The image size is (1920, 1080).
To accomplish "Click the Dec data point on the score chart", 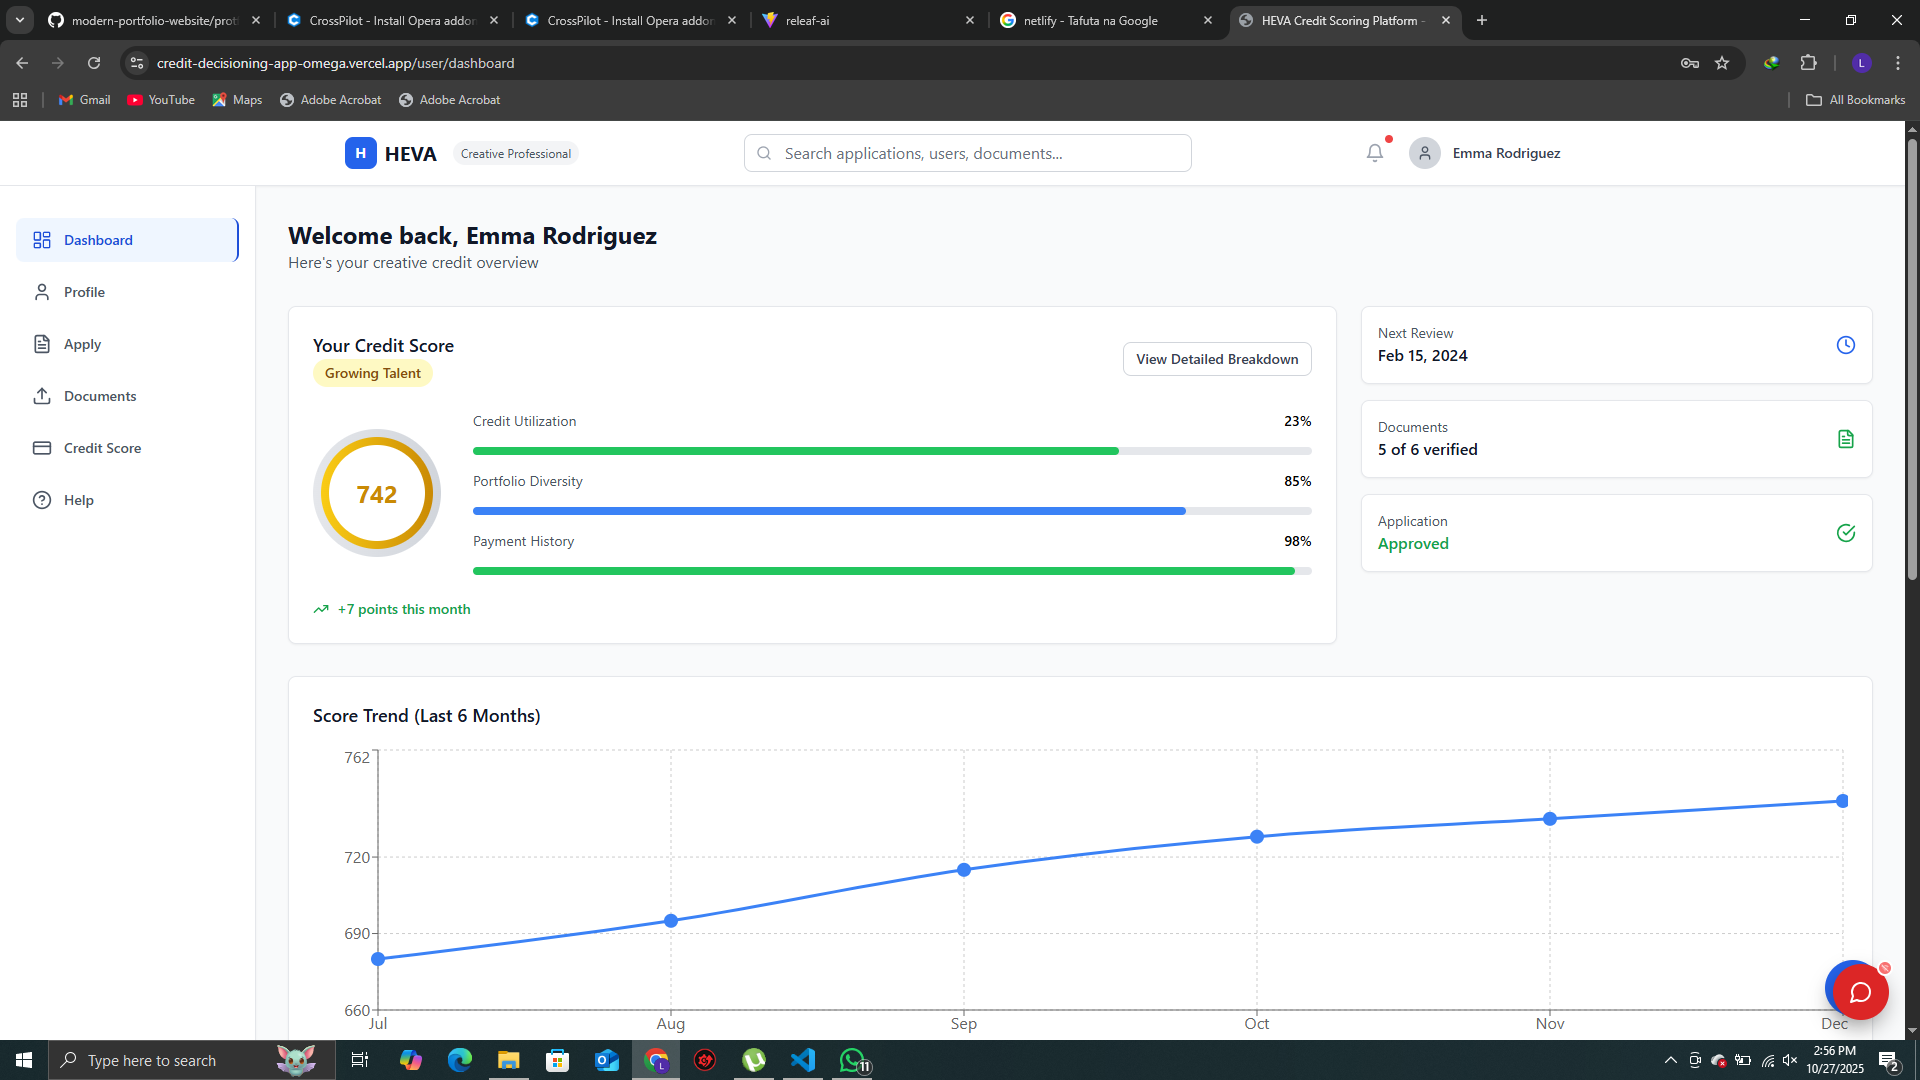I will [1842, 801].
